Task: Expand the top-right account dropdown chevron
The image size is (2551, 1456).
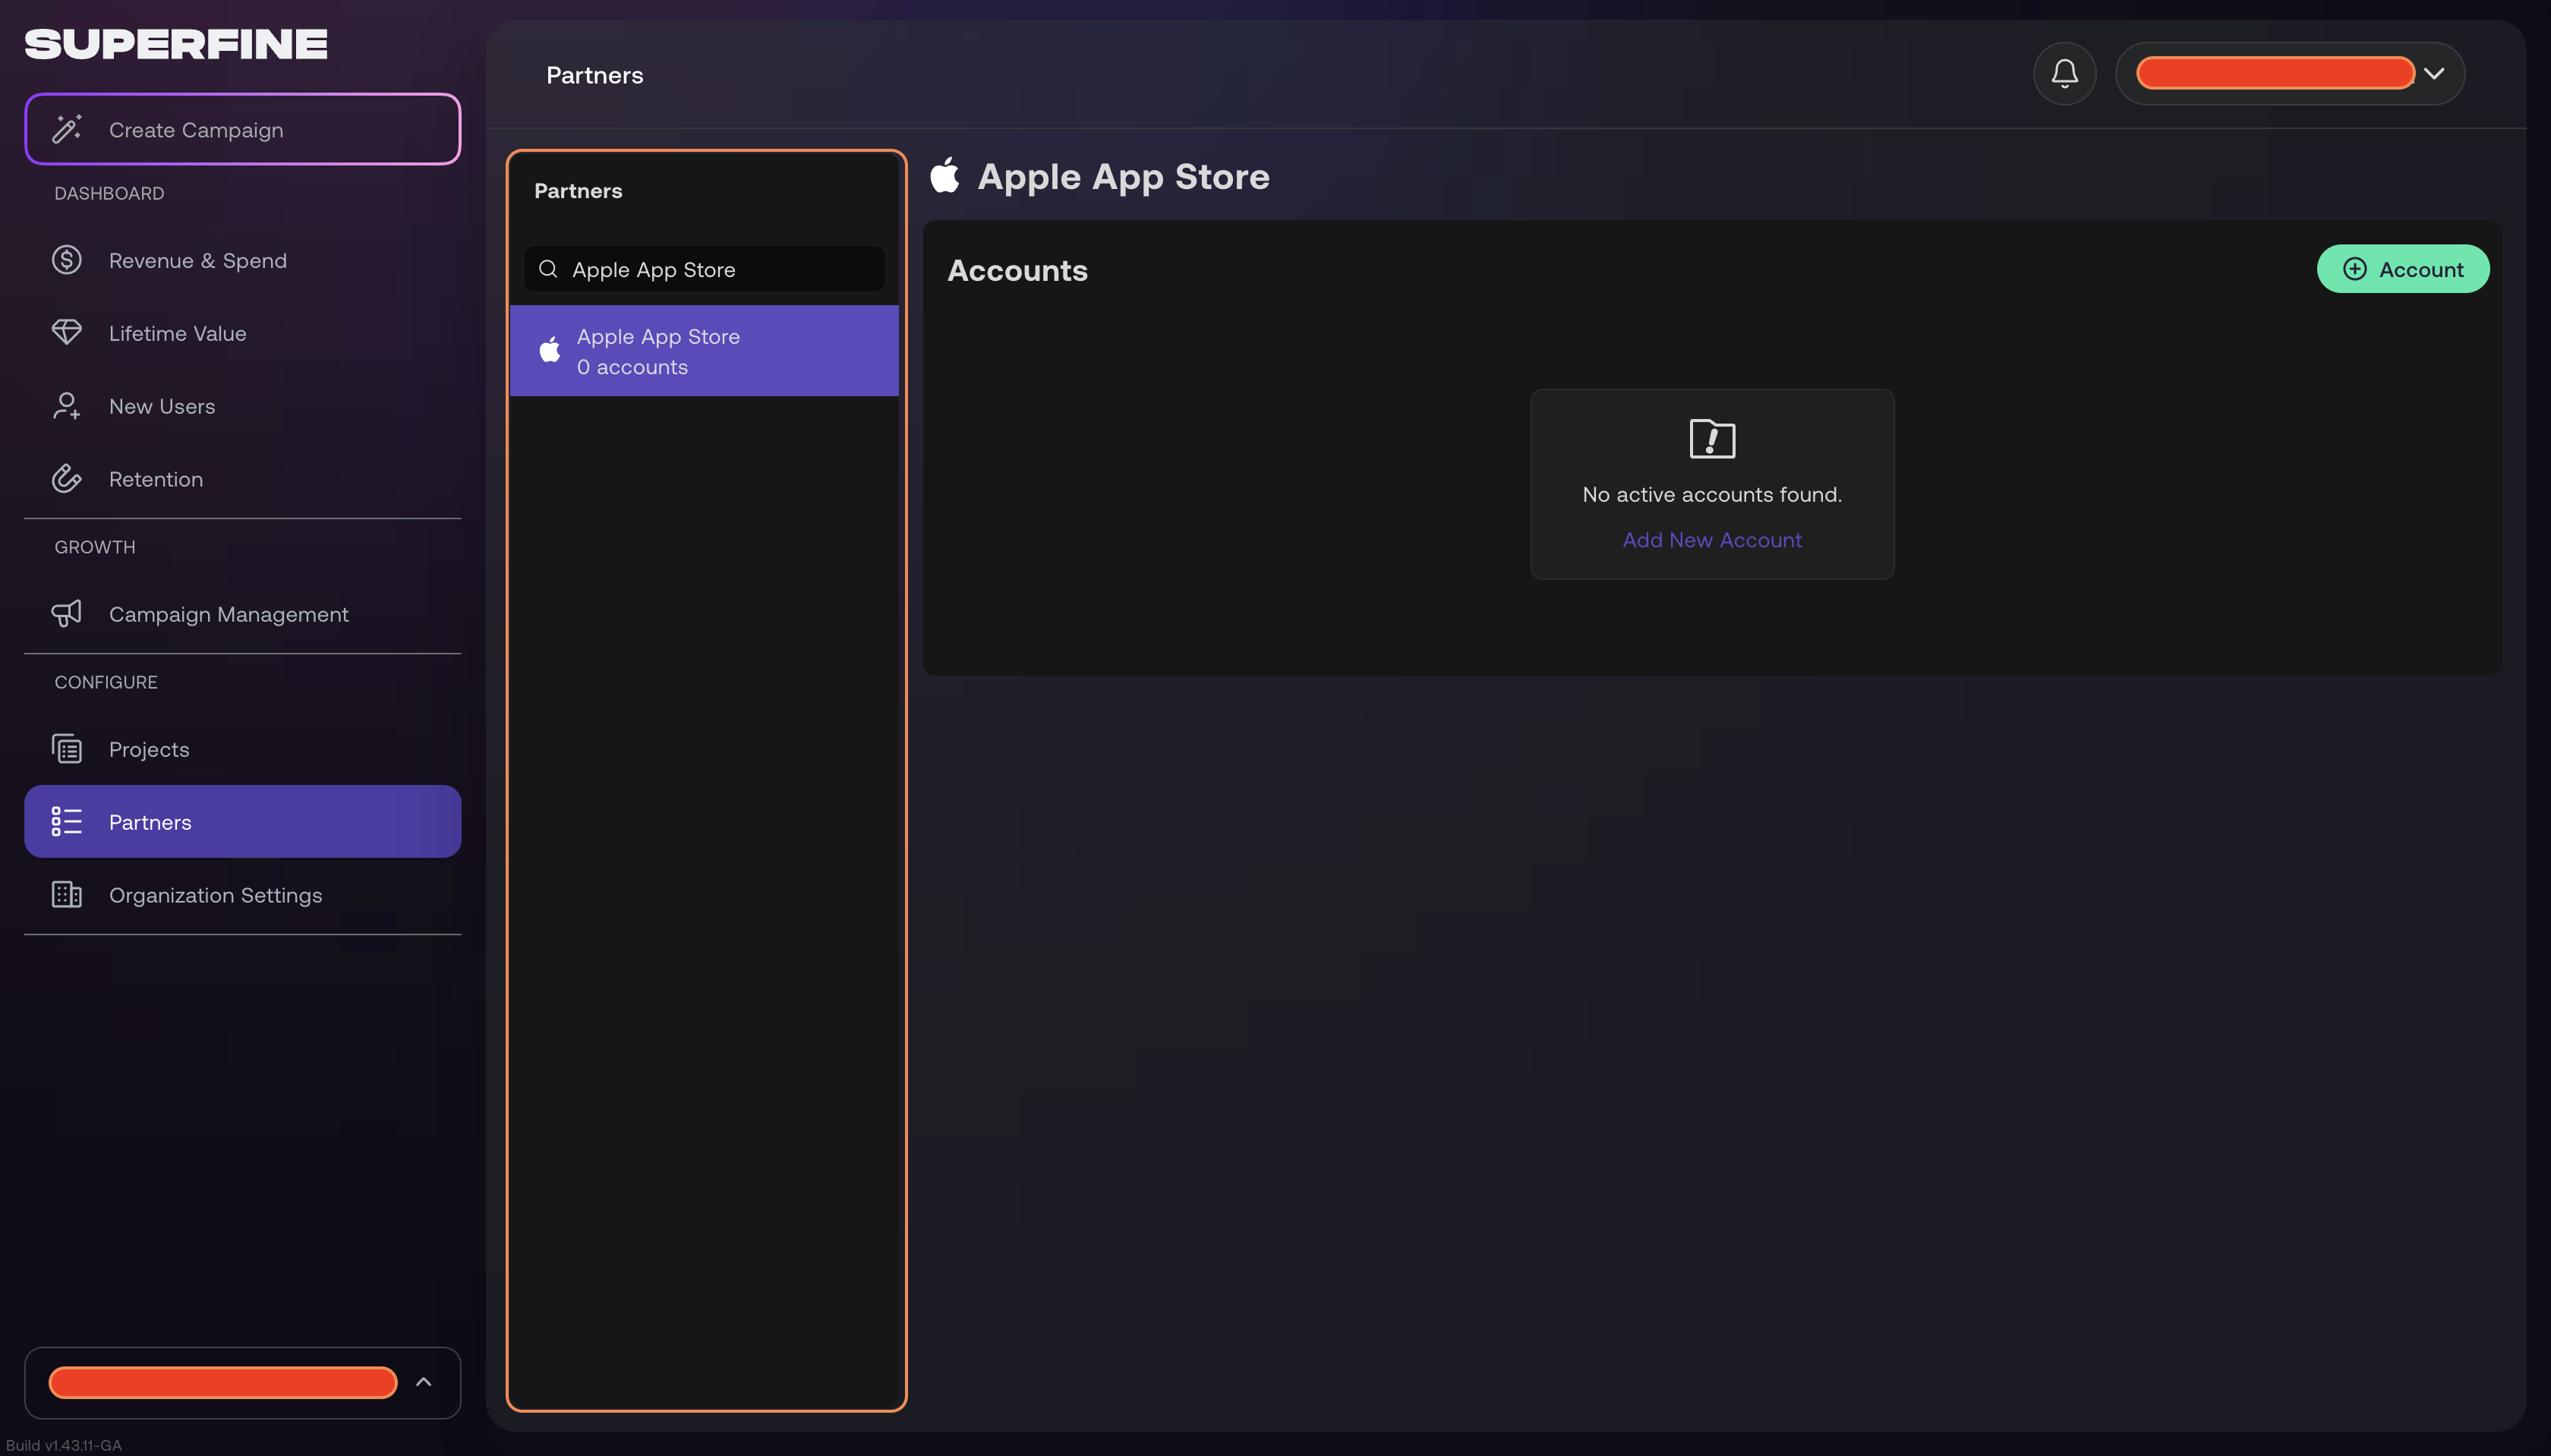Action: tap(2434, 73)
